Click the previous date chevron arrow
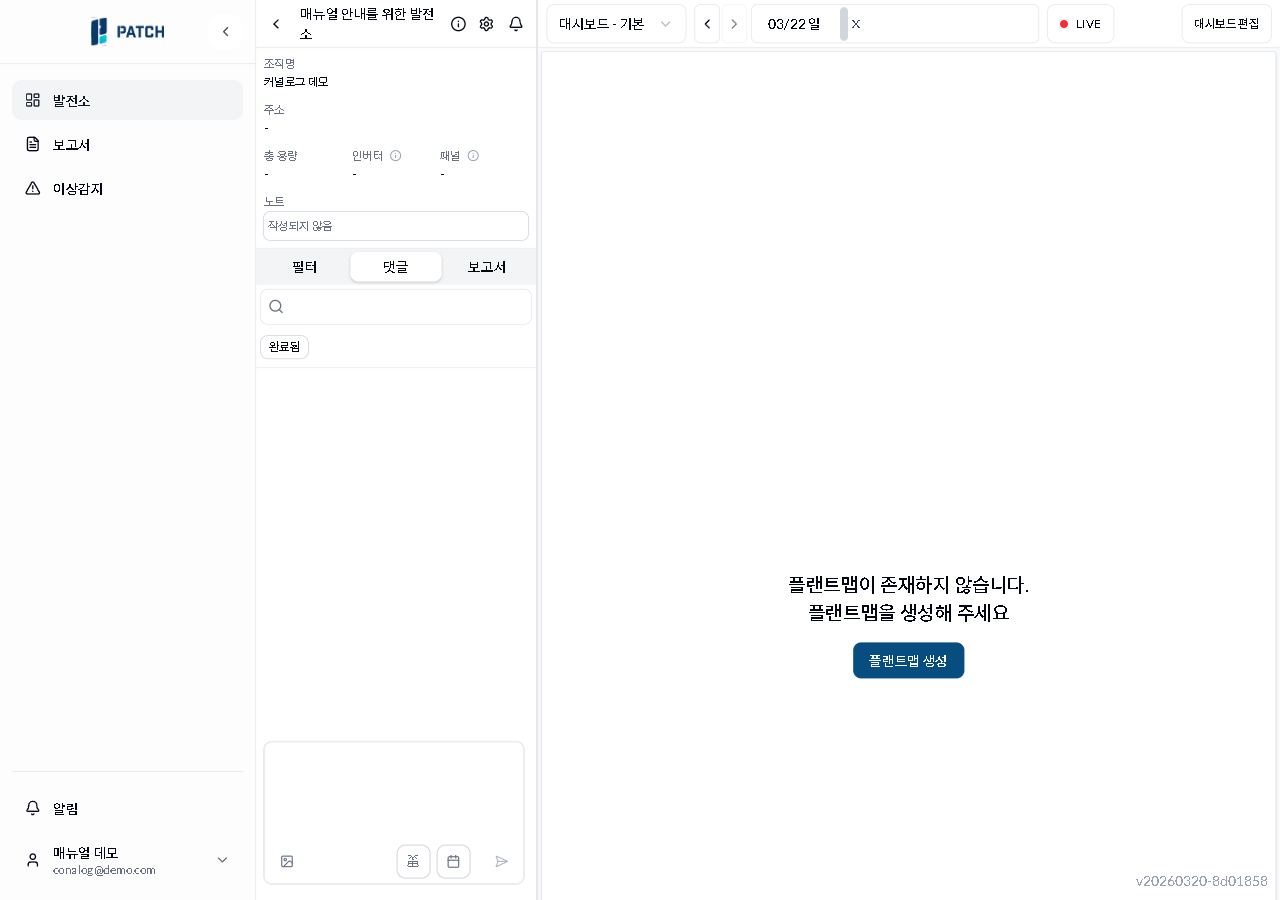The width and height of the screenshot is (1280, 900). click(x=707, y=23)
